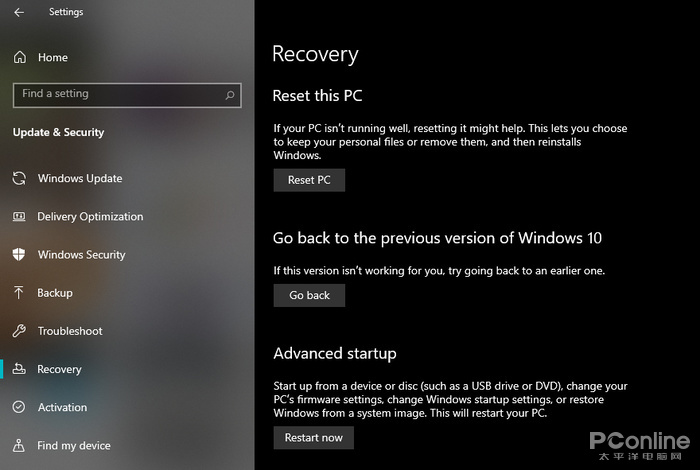
Task: Click the Activation checkmark circle icon
Action: pyautogui.click(x=19, y=407)
